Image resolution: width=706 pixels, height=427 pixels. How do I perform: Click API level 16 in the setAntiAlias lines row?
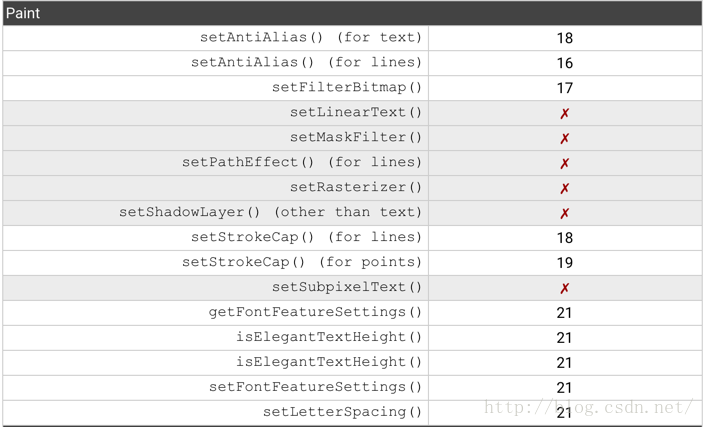pos(565,63)
